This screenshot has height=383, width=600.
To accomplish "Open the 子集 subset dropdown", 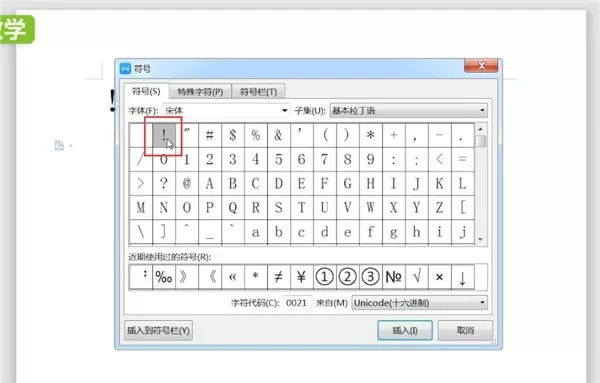I will click(x=408, y=111).
